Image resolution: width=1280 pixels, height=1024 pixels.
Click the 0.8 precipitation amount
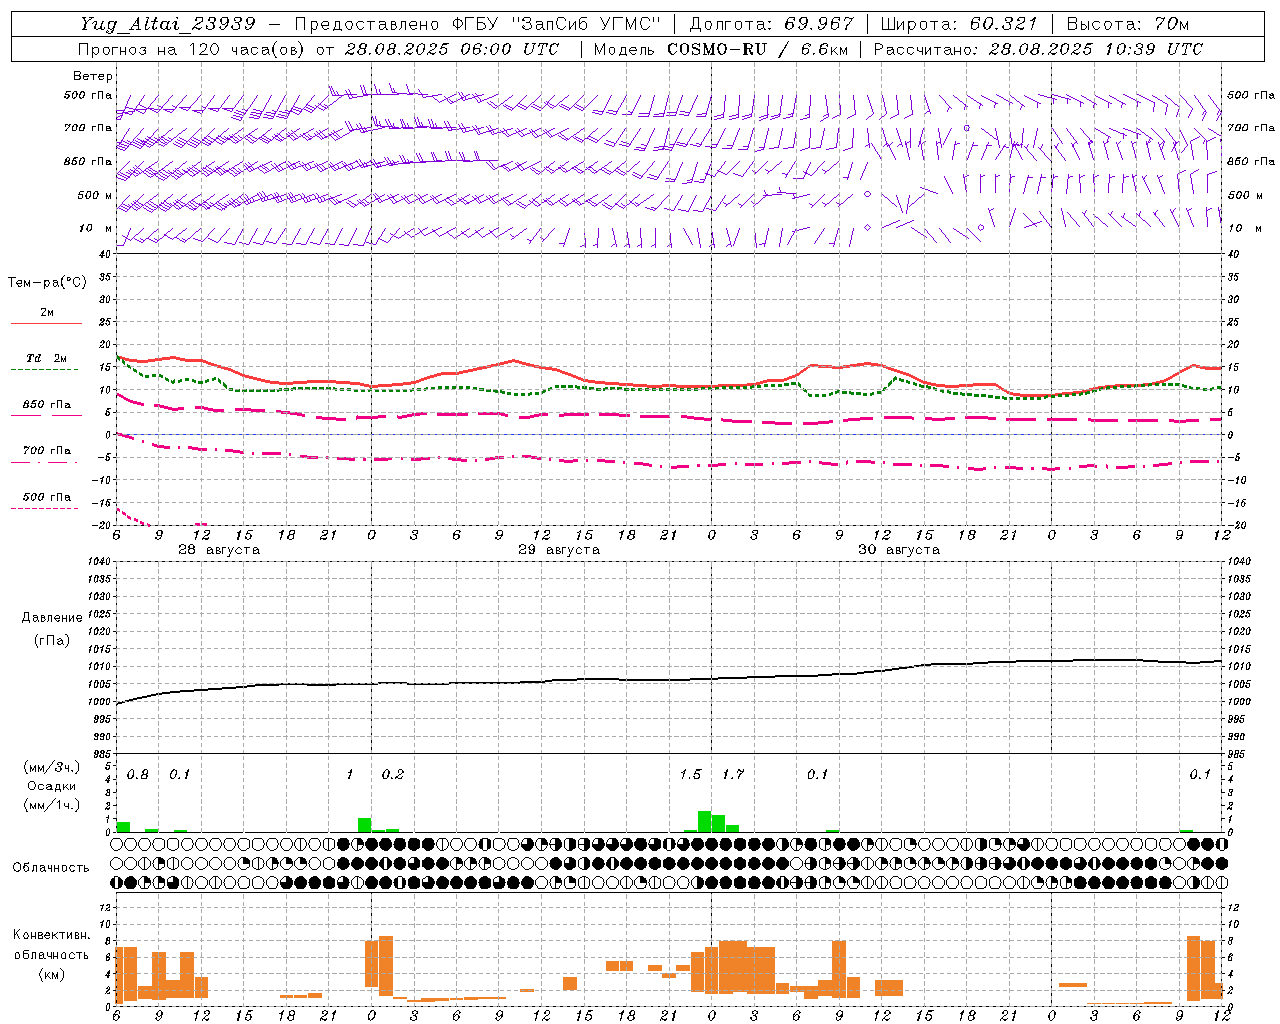[138, 775]
